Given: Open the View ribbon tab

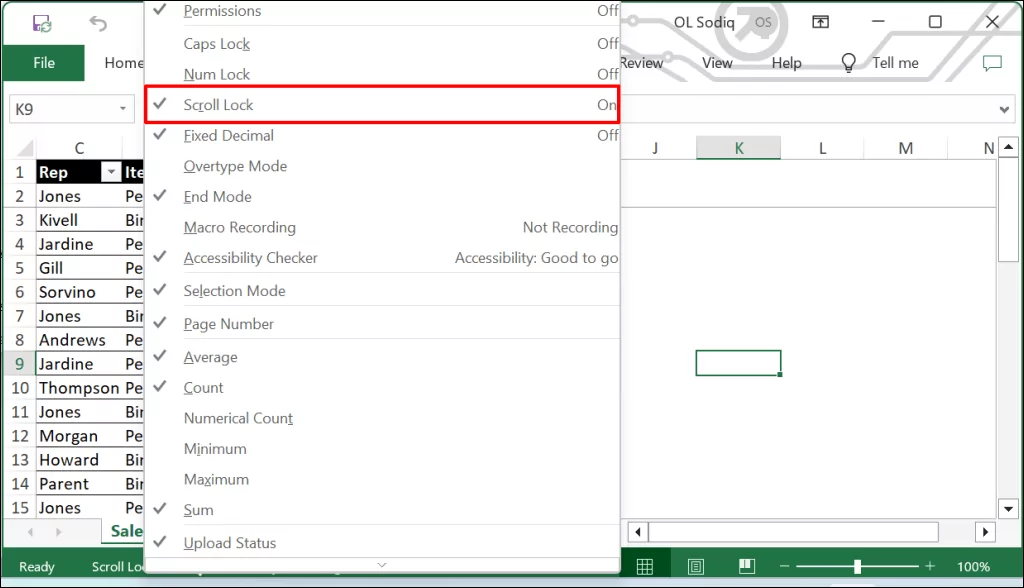Looking at the screenshot, I should click(717, 63).
